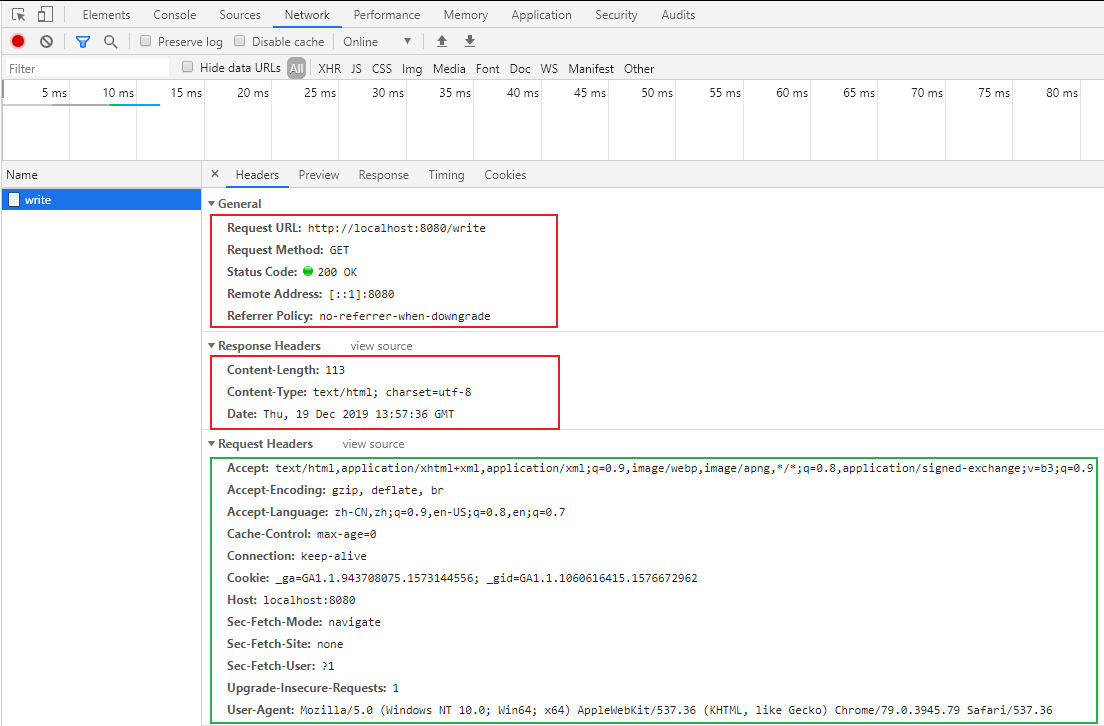Filter requests by Manifest
This screenshot has height=726, width=1104.
click(x=591, y=68)
